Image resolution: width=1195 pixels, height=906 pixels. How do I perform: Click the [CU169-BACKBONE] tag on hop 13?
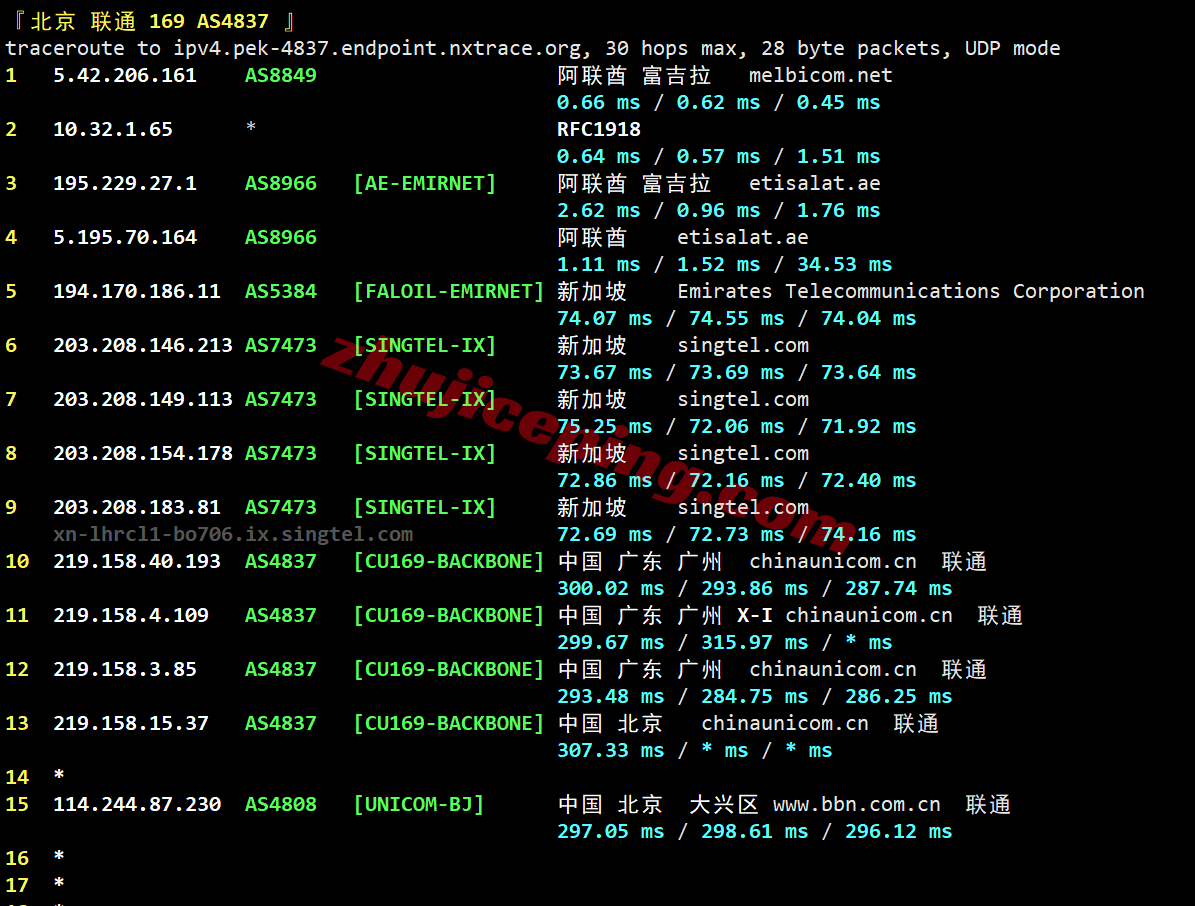448,723
